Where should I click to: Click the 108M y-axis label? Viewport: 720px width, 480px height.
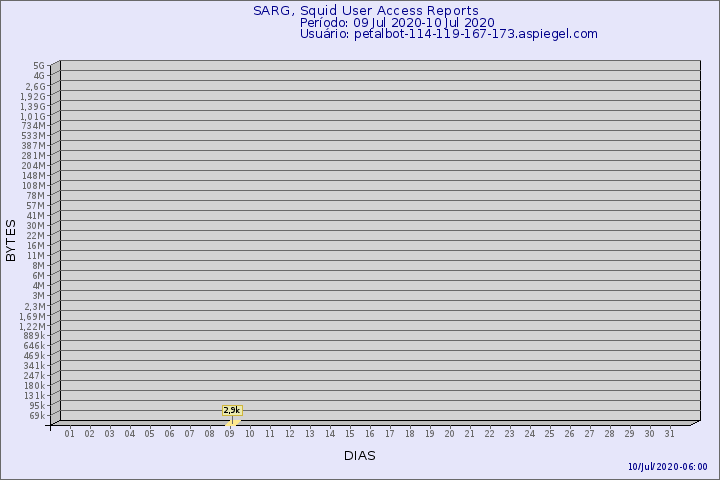pyautogui.click(x=34, y=186)
